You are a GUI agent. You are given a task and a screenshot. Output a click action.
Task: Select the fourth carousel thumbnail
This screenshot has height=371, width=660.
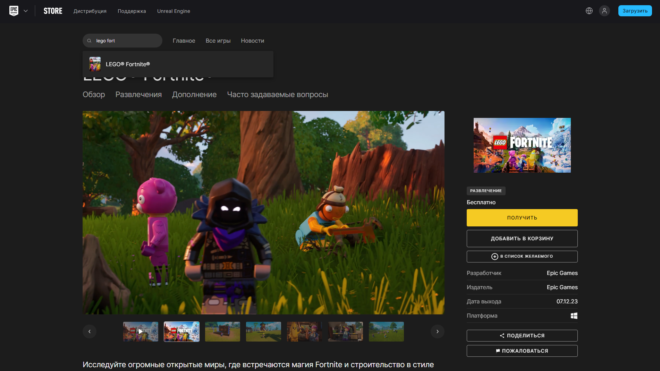coord(263,331)
